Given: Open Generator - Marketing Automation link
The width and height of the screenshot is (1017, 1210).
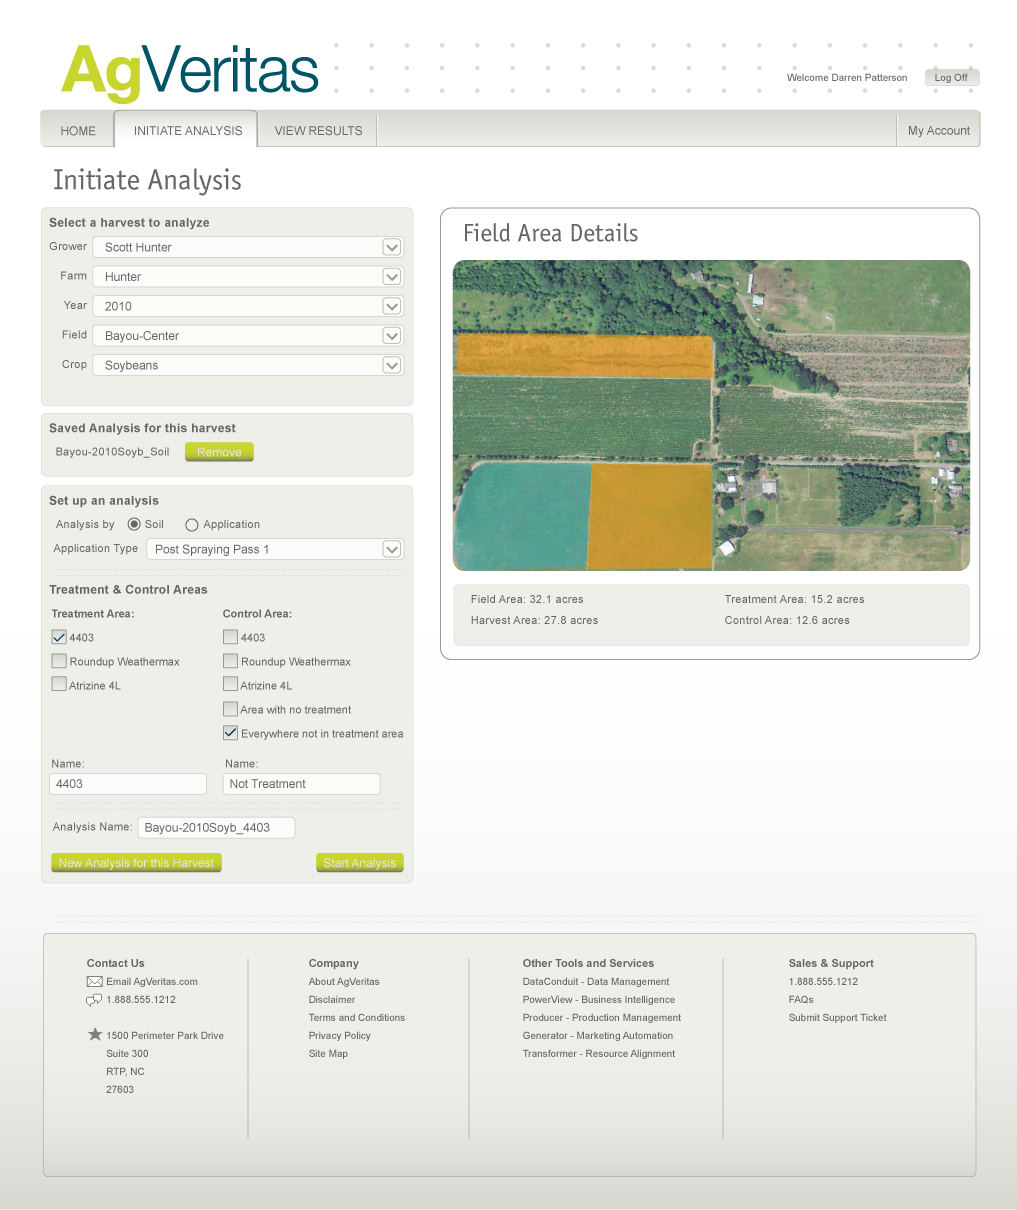Looking at the screenshot, I should tap(598, 1036).
